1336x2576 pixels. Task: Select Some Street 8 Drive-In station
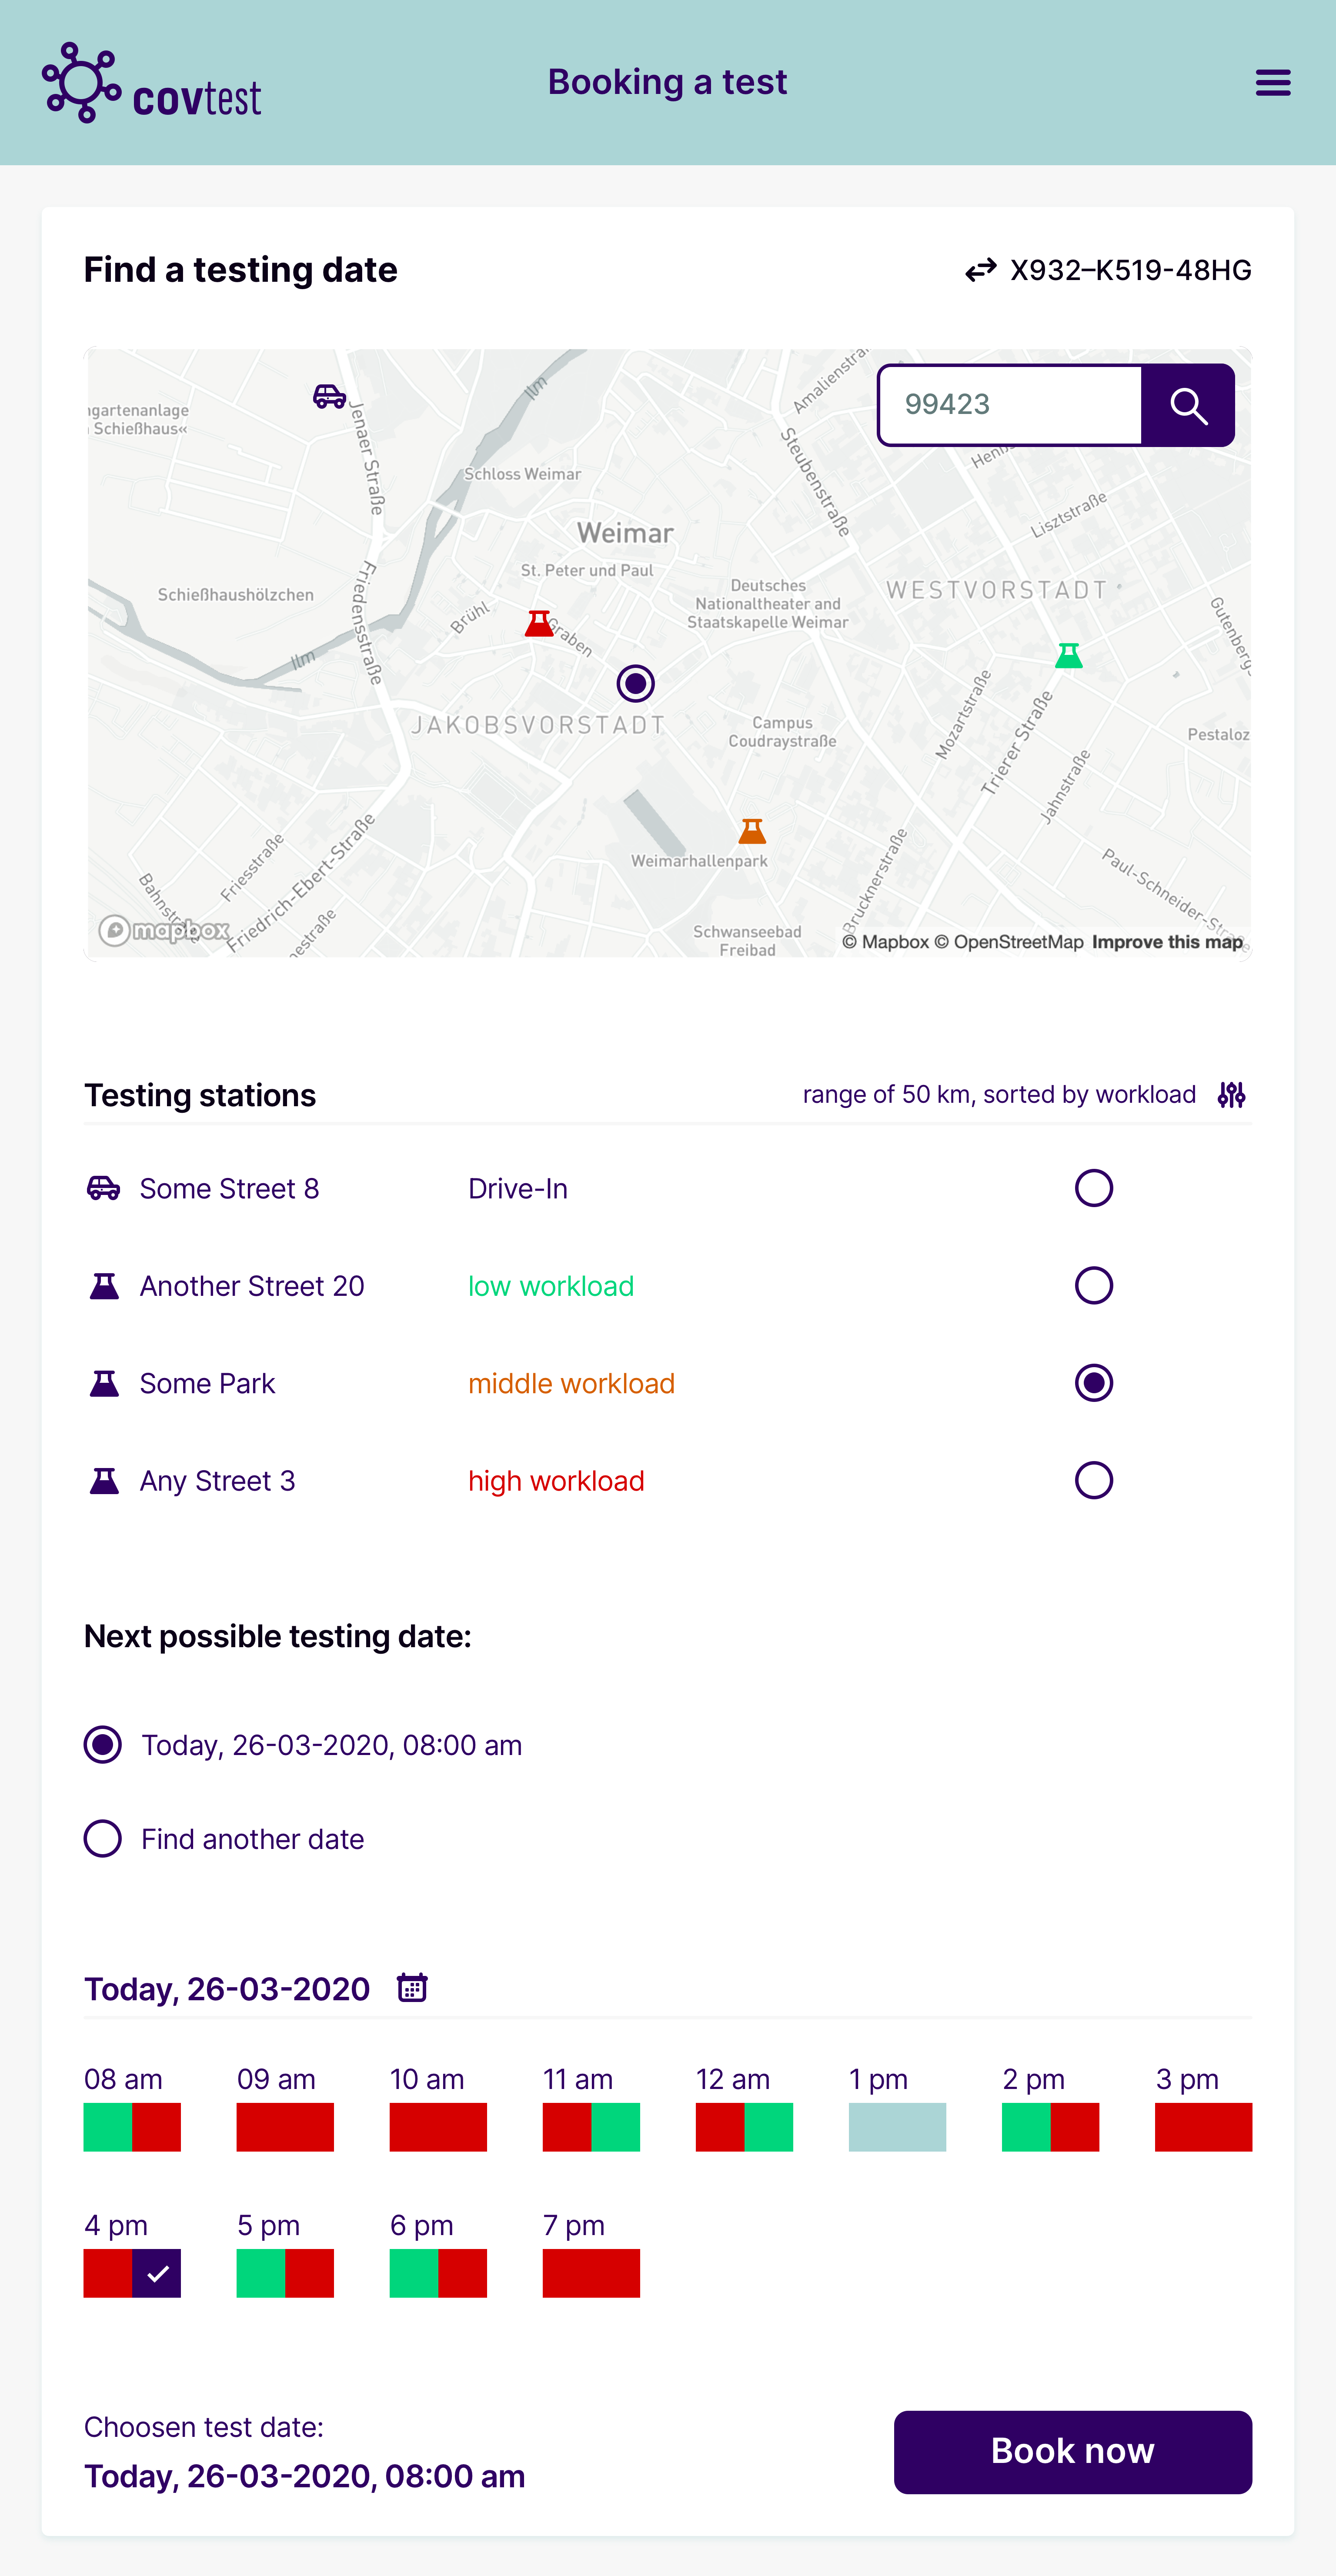click(x=1093, y=1188)
